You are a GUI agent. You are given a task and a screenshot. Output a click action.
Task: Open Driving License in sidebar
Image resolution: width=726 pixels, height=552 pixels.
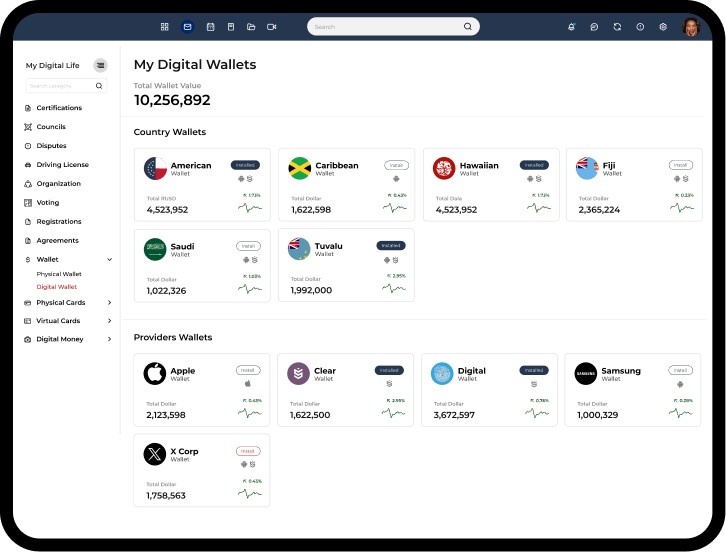[x=62, y=165]
